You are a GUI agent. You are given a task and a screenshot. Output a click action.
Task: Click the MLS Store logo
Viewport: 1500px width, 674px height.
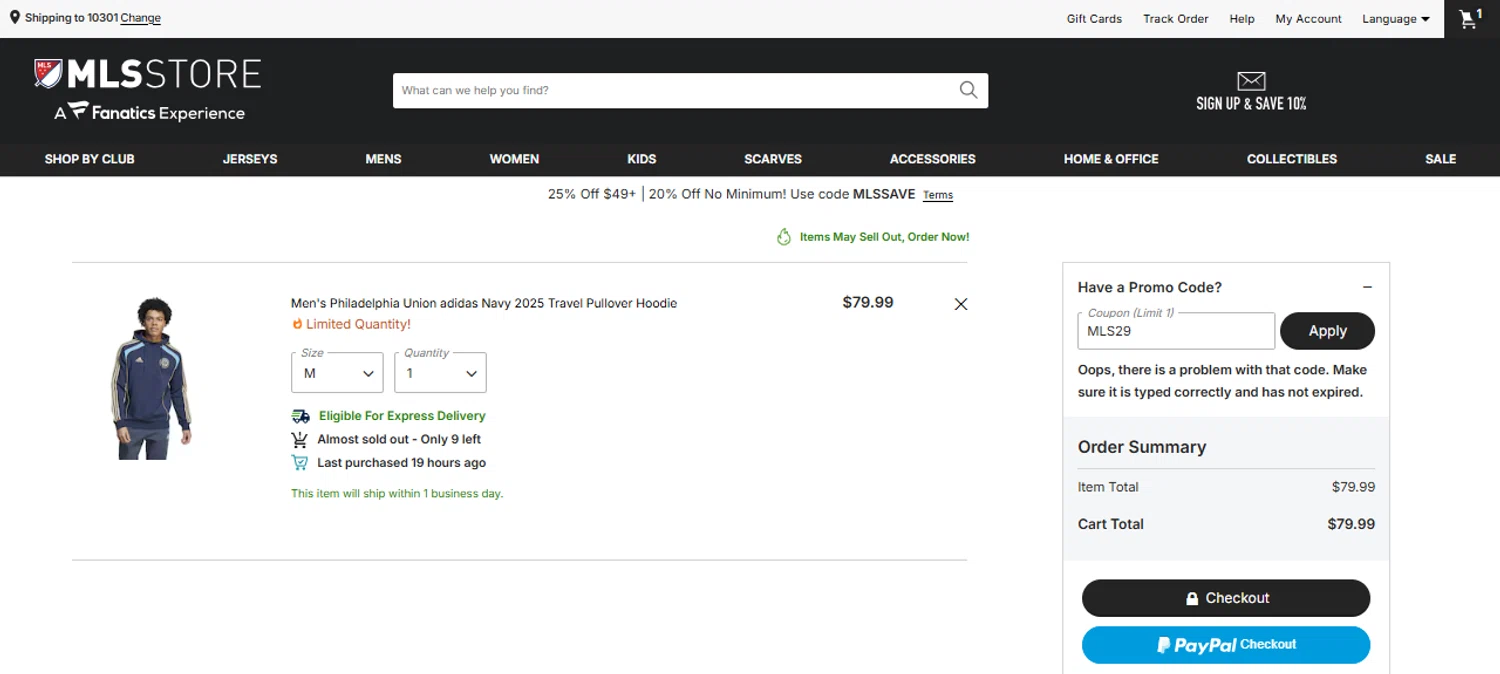pyautogui.click(x=148, y=89)
